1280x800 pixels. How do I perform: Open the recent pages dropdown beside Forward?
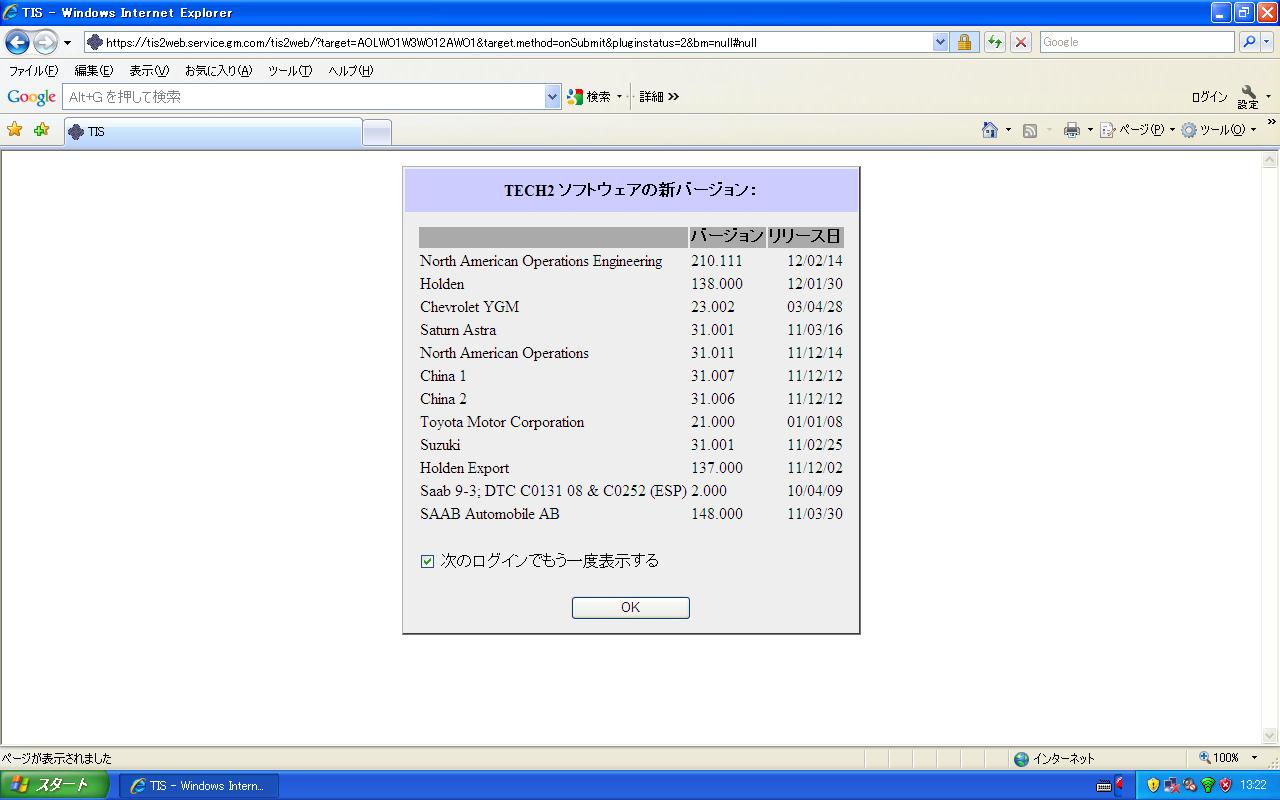(68, 43)
